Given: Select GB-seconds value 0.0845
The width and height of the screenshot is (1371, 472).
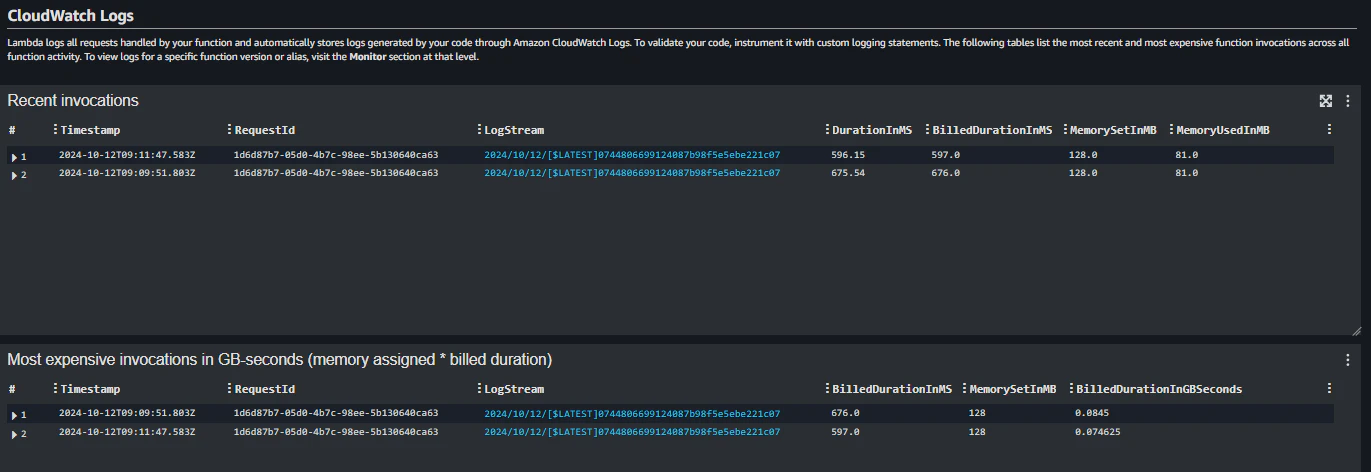Looking at the screenshot, I should (x=1092, y=413).
